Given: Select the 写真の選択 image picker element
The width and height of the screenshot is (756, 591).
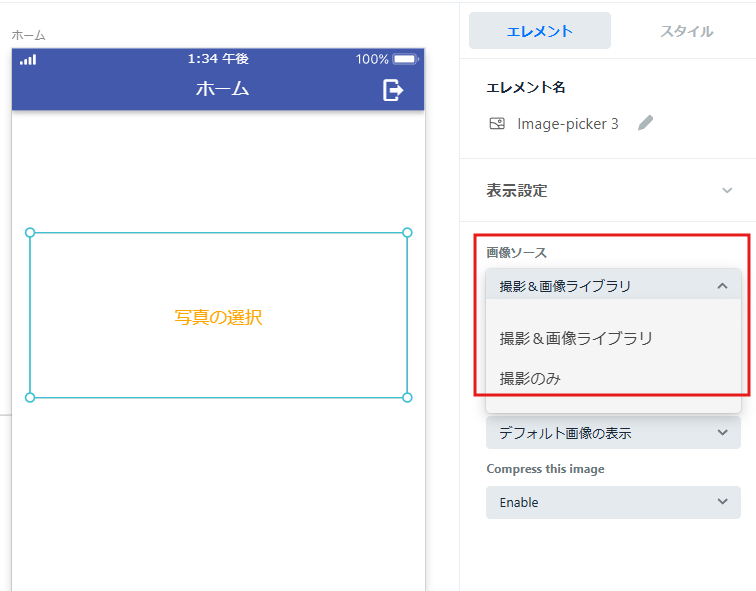Looking at the screenshot, I should coord(218,315).
